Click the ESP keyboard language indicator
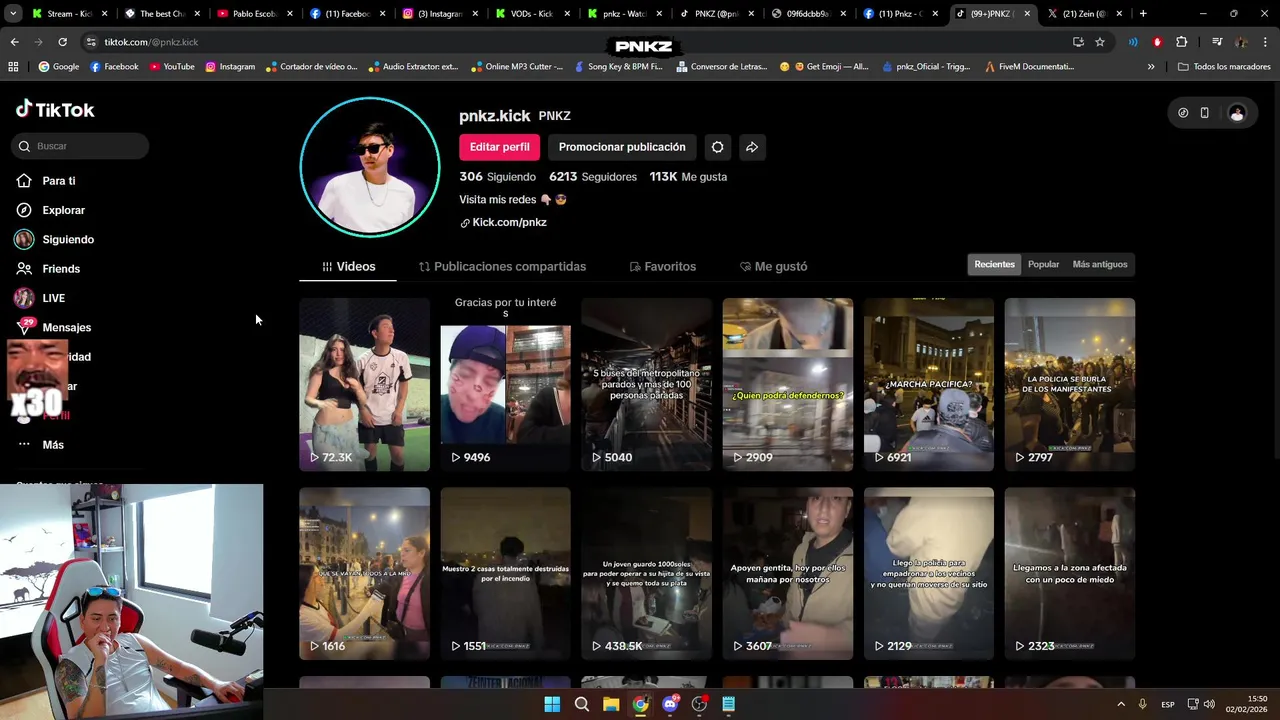This screenshot has height=720, width=1280. point(1168,705)
